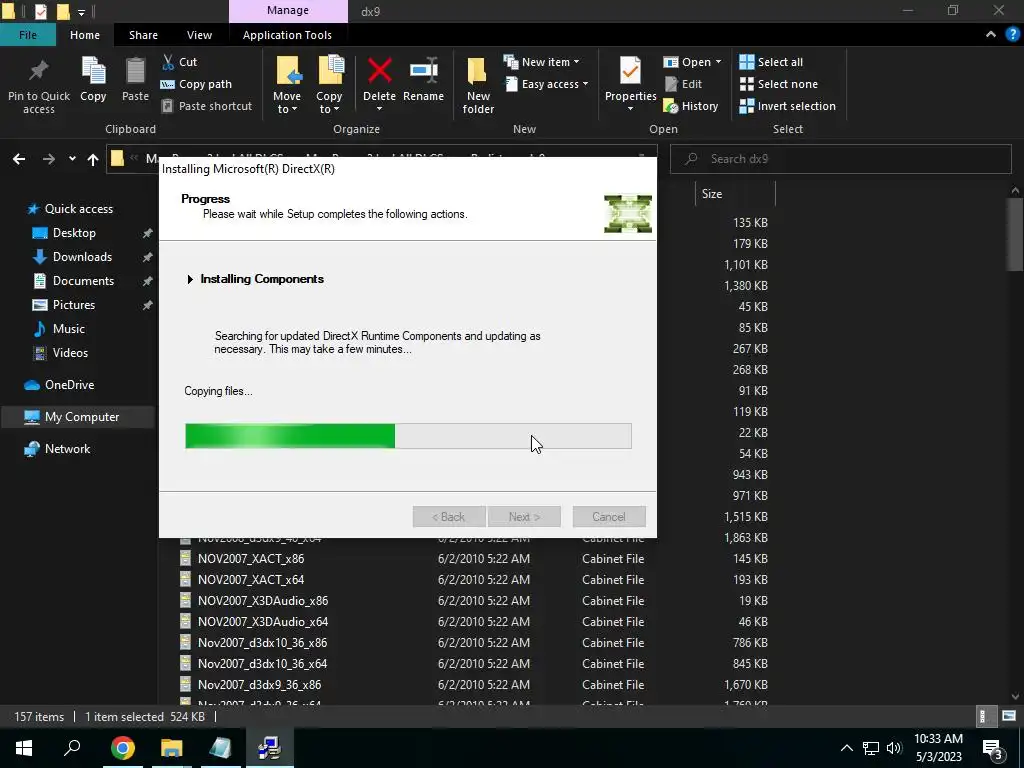Screen dimensions: 1024x768
Task: Click Pin to Quick access icon
Action: [x=39, y=71]
